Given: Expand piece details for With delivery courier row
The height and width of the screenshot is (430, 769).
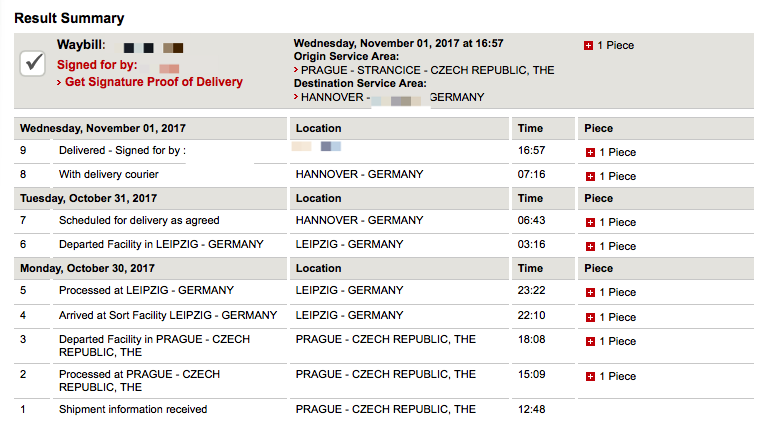Looking at the screenshot, I should click(x=590, y=177).
